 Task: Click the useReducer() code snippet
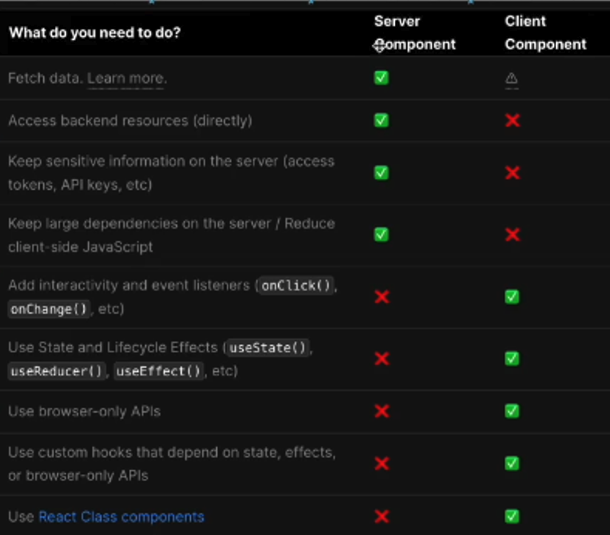58,372
